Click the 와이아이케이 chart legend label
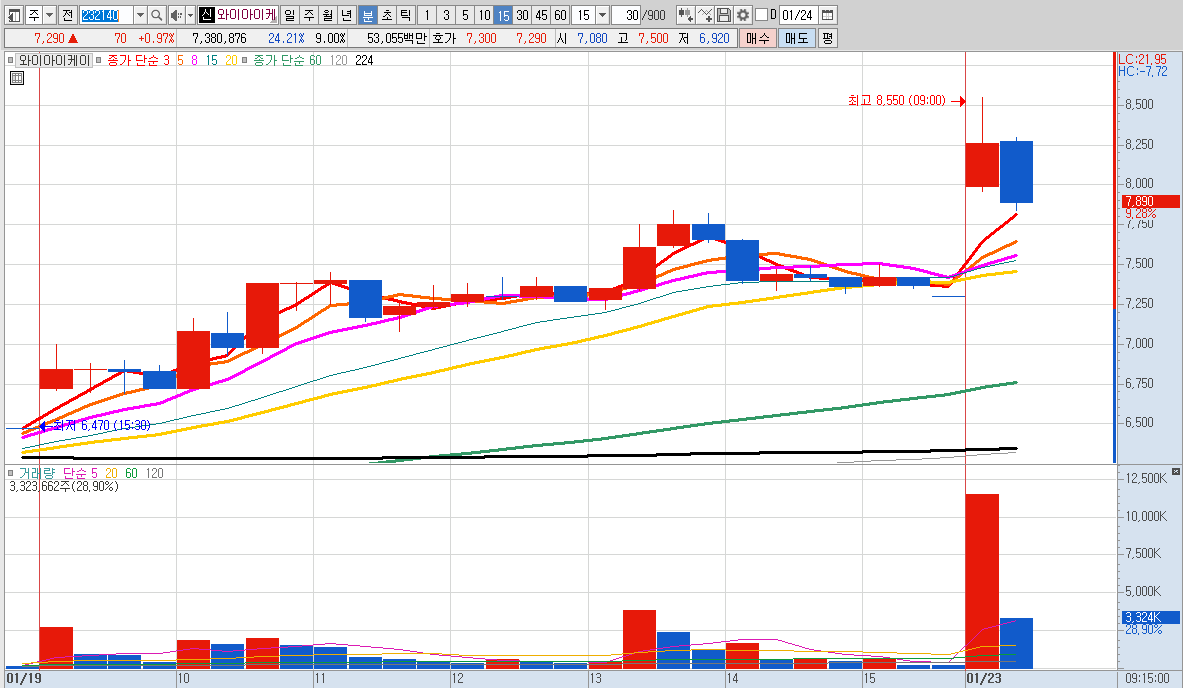The width and height of the screenshot is (1183, 688). tap(54, 60)
